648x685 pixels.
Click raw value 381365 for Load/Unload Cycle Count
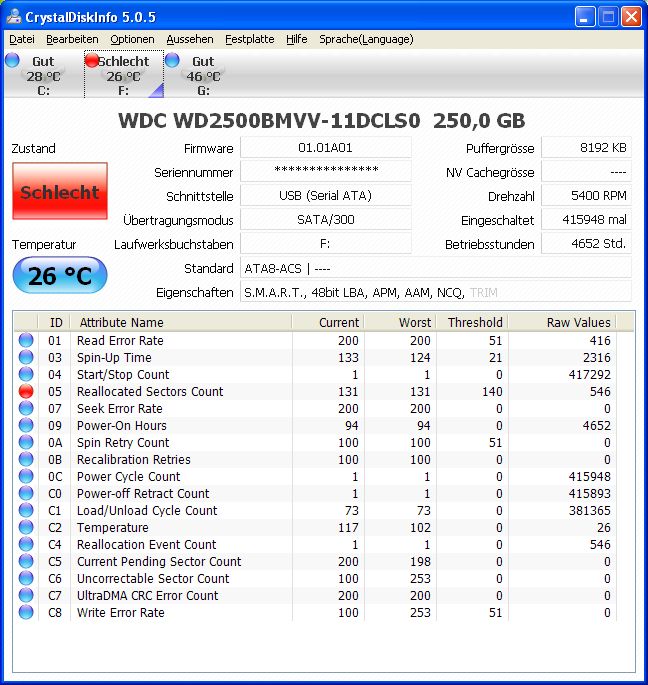[x=589, y=511]
